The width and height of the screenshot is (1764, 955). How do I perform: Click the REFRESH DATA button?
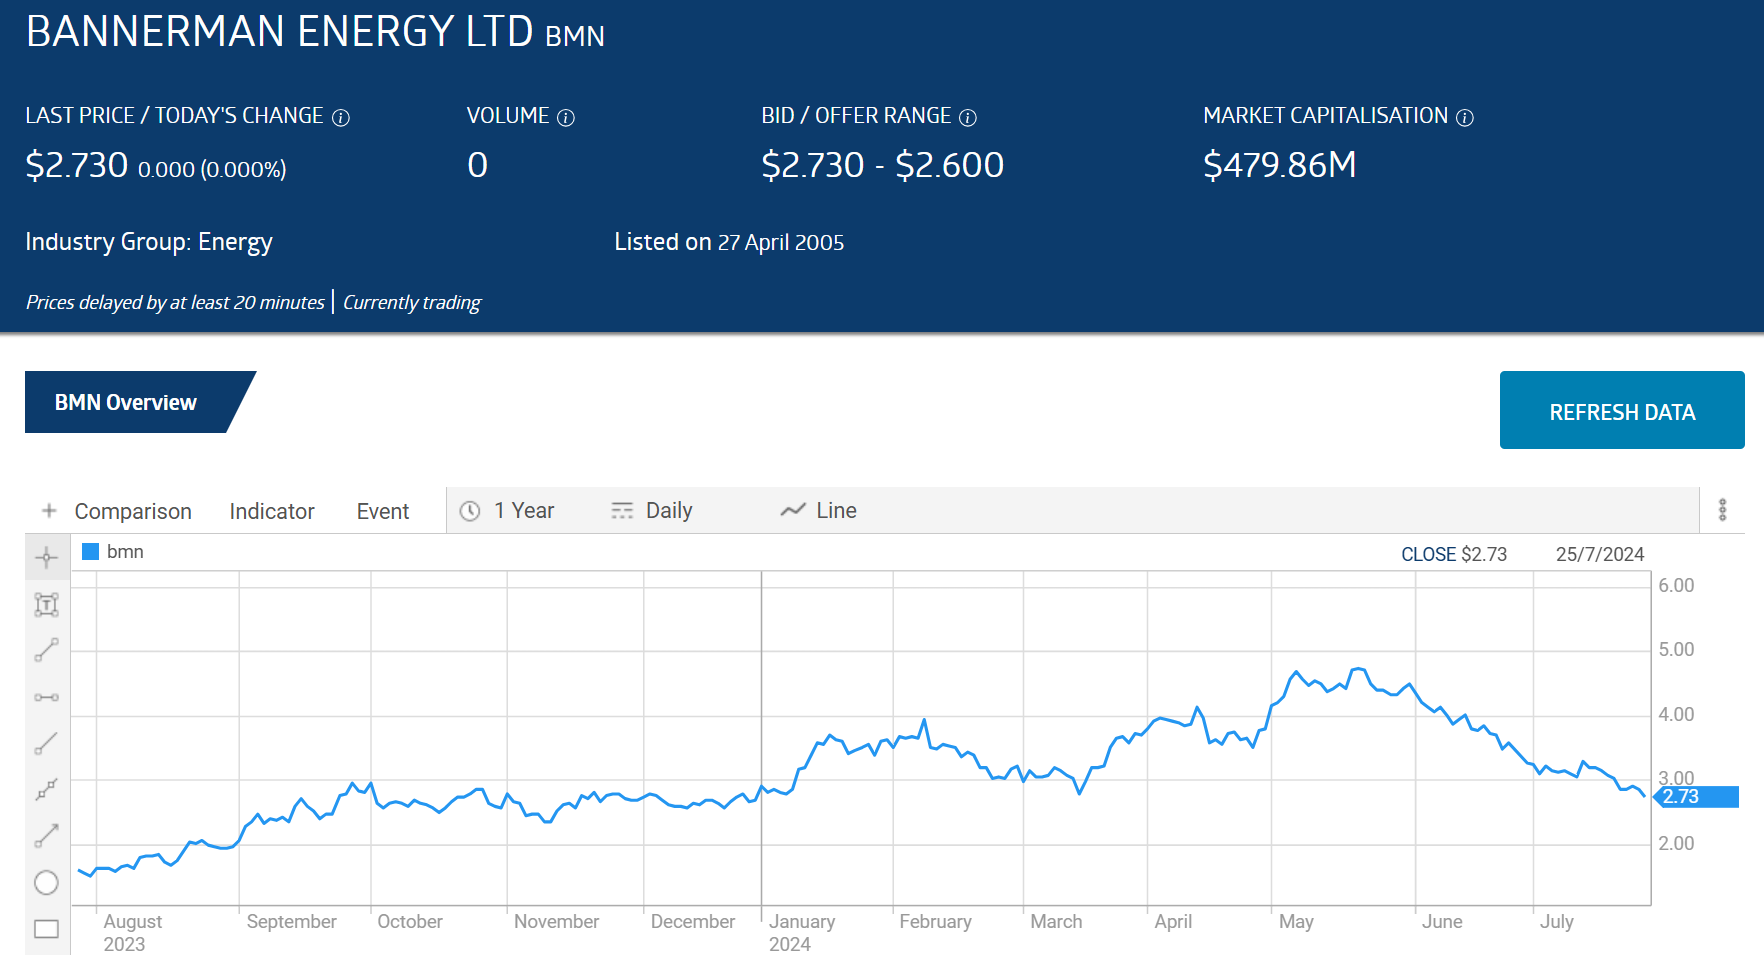[1622, 410]
